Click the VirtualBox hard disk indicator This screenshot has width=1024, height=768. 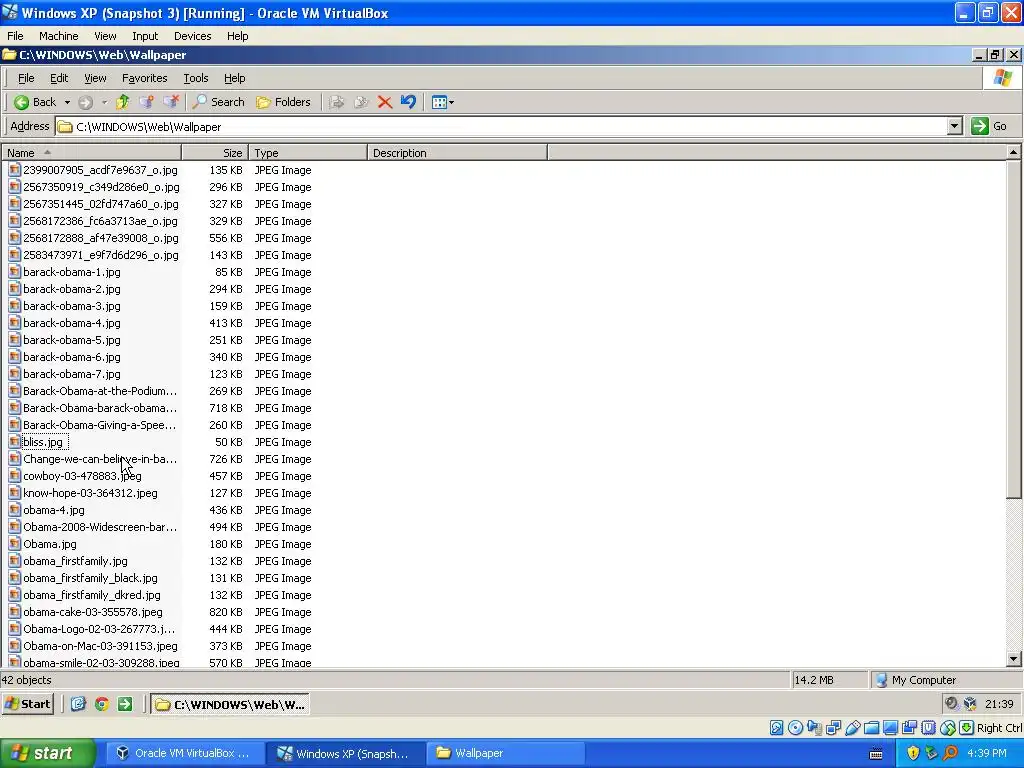(x=776, y=728)
